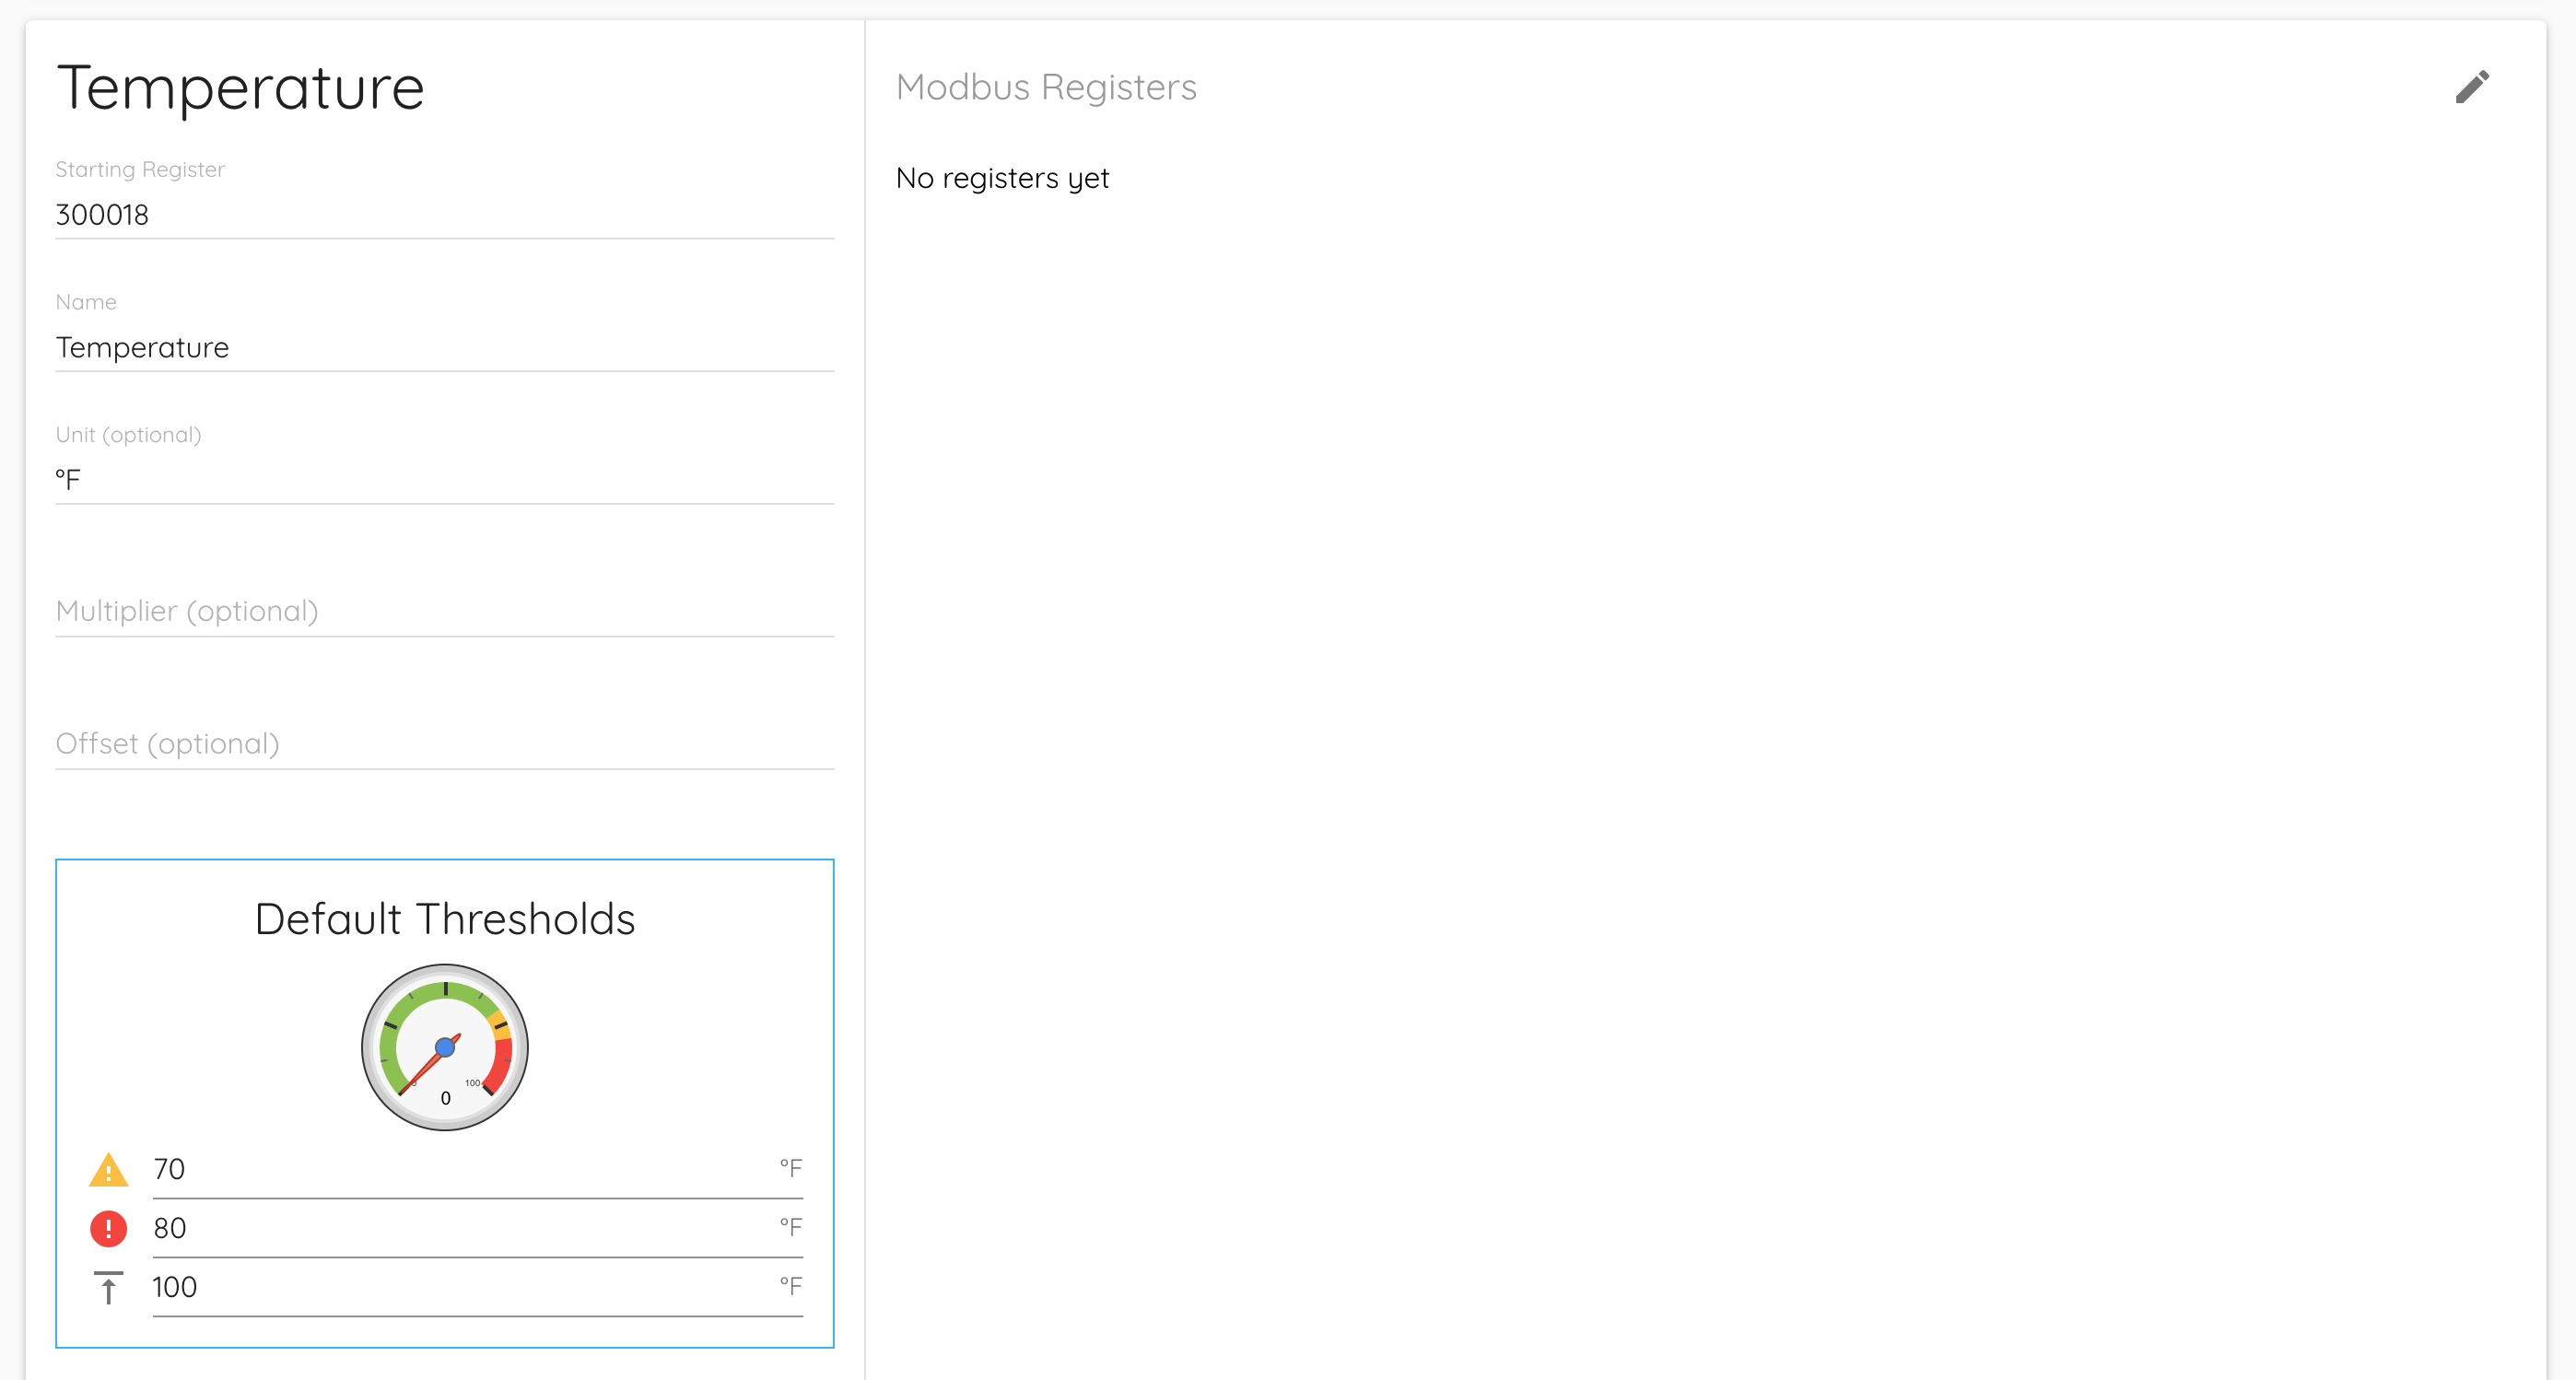
Task: Click the upward arrow maximum icon
Action: (x=108, y=1287)
